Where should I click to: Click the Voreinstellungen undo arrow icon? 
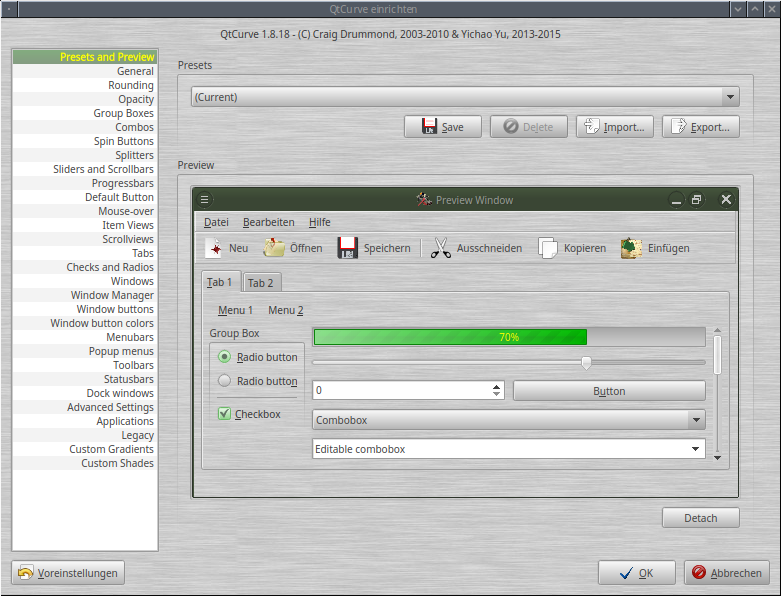click(25, 573)
